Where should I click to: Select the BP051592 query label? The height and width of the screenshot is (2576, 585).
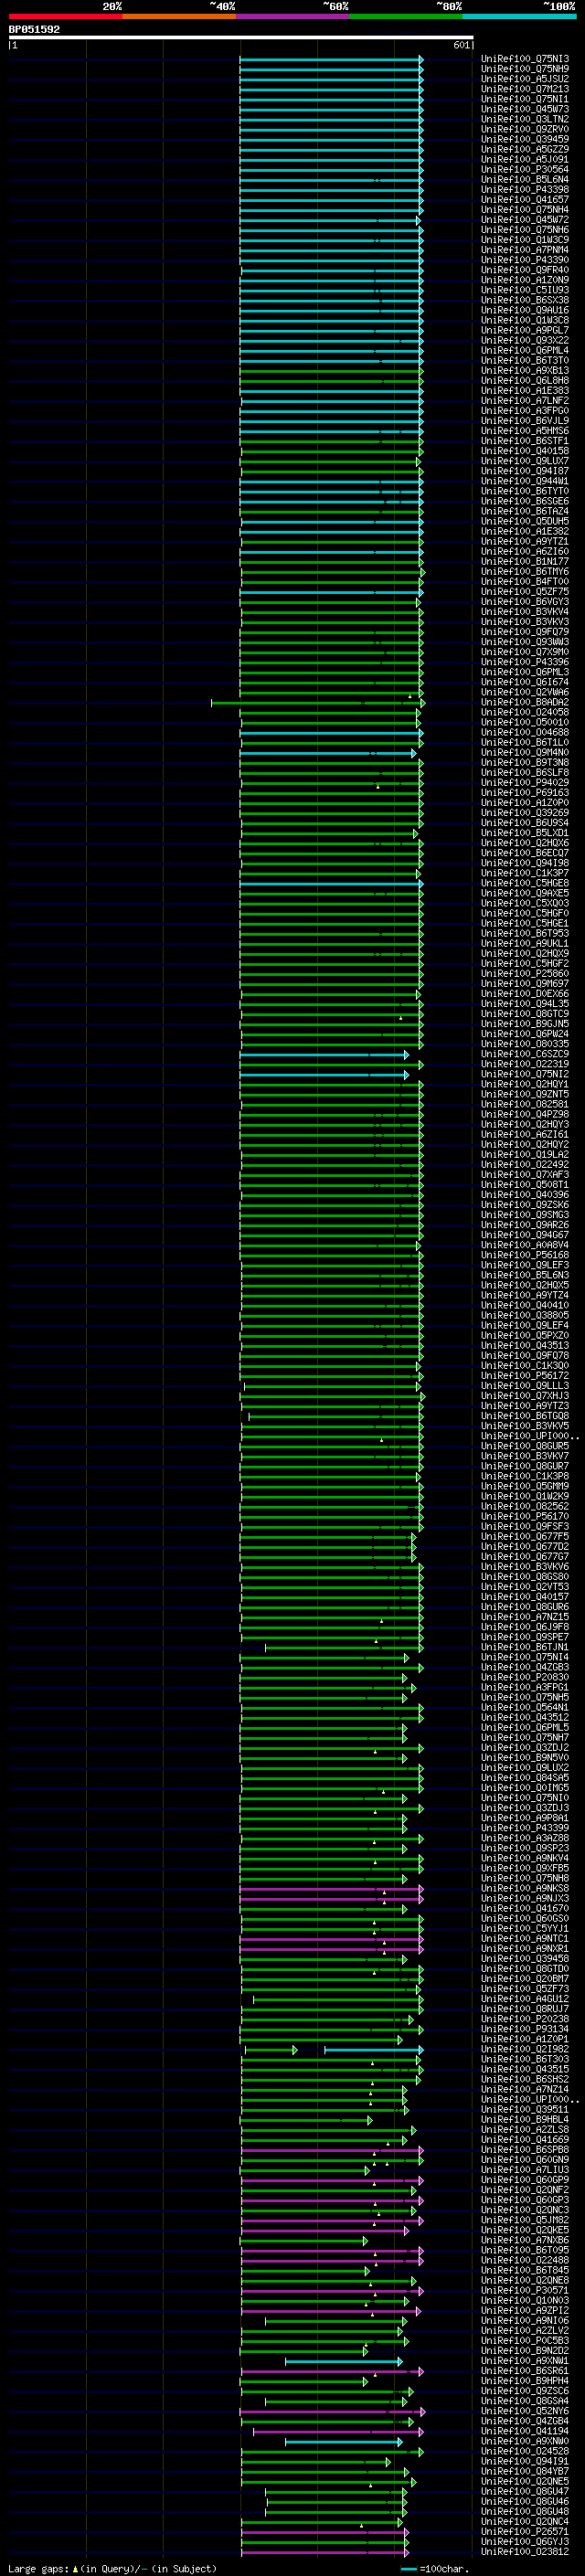coord(34,29)
